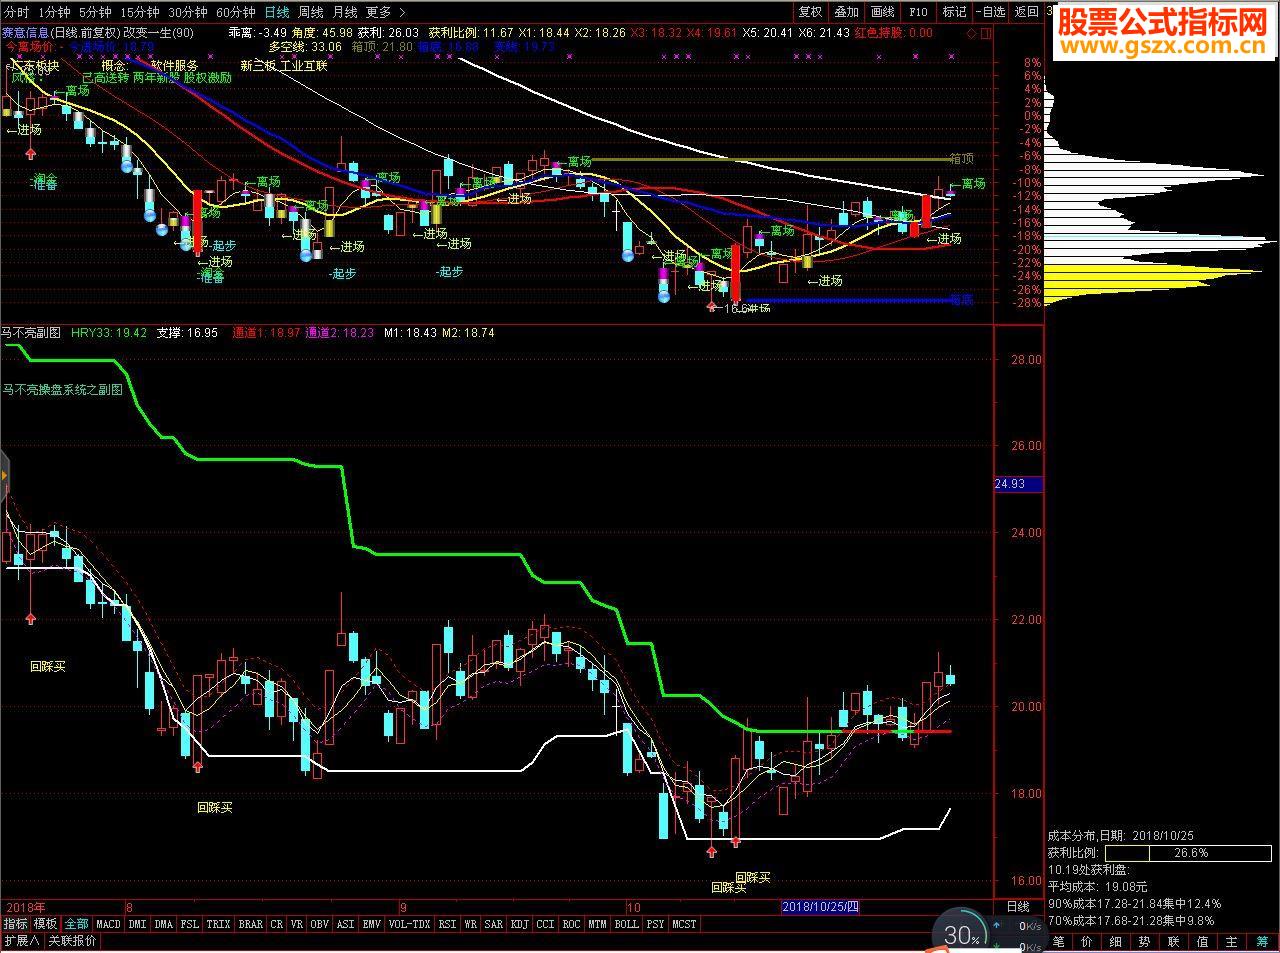1280x953 pixels.
Task: Select the 60分钟 period
Action: pyautogui.click(x=235, y=12)
